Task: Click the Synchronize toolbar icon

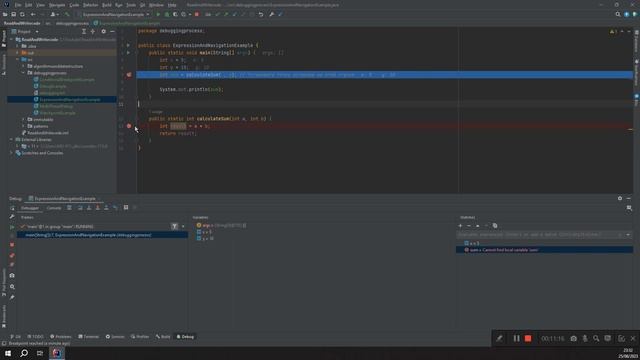Action: pos(22,14)
